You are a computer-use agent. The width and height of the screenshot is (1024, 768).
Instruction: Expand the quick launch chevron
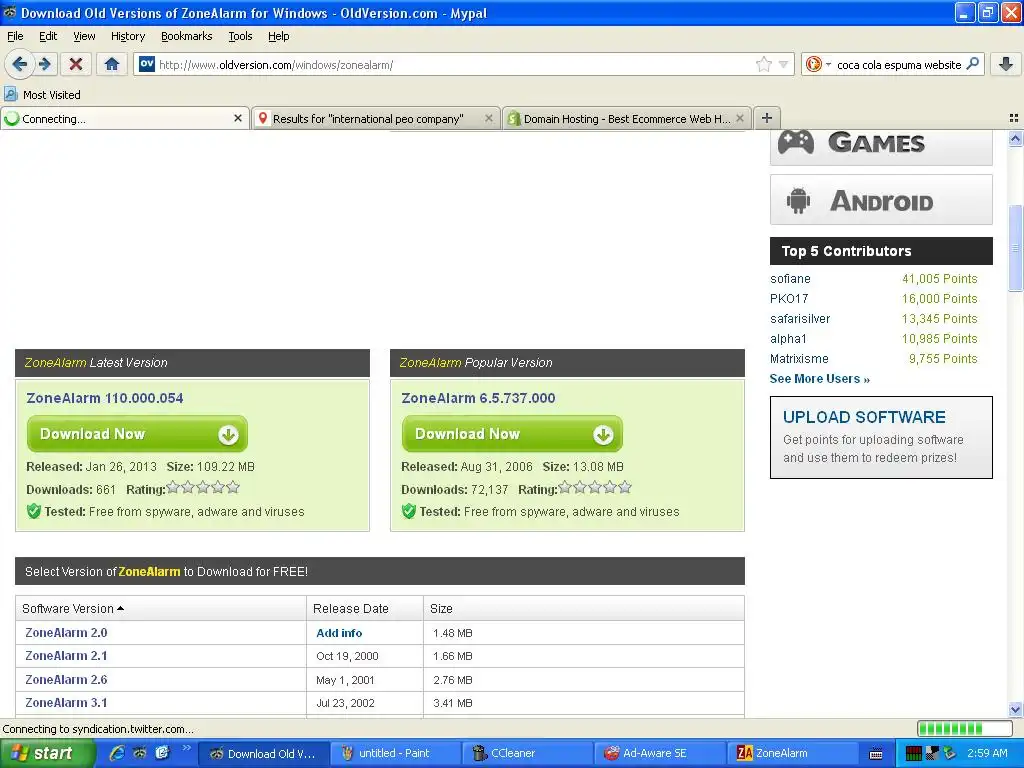click(x=186, y=748)
